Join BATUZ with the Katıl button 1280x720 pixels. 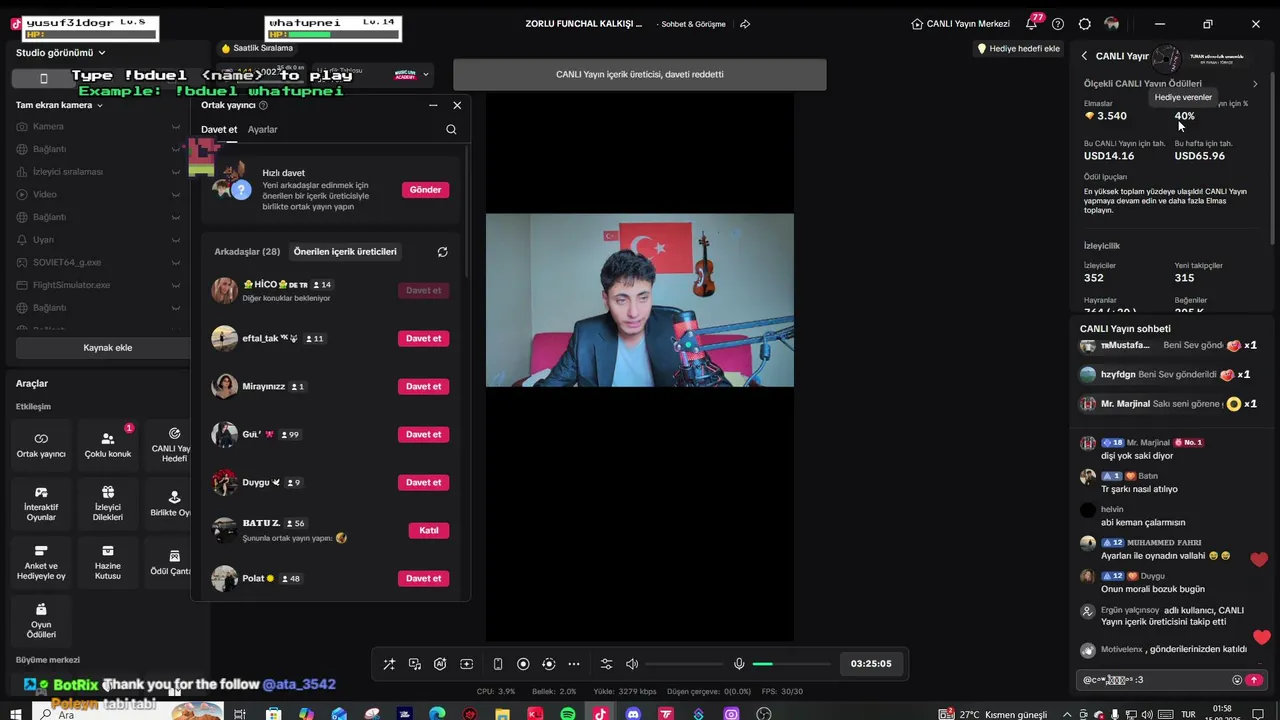point(429,530)
